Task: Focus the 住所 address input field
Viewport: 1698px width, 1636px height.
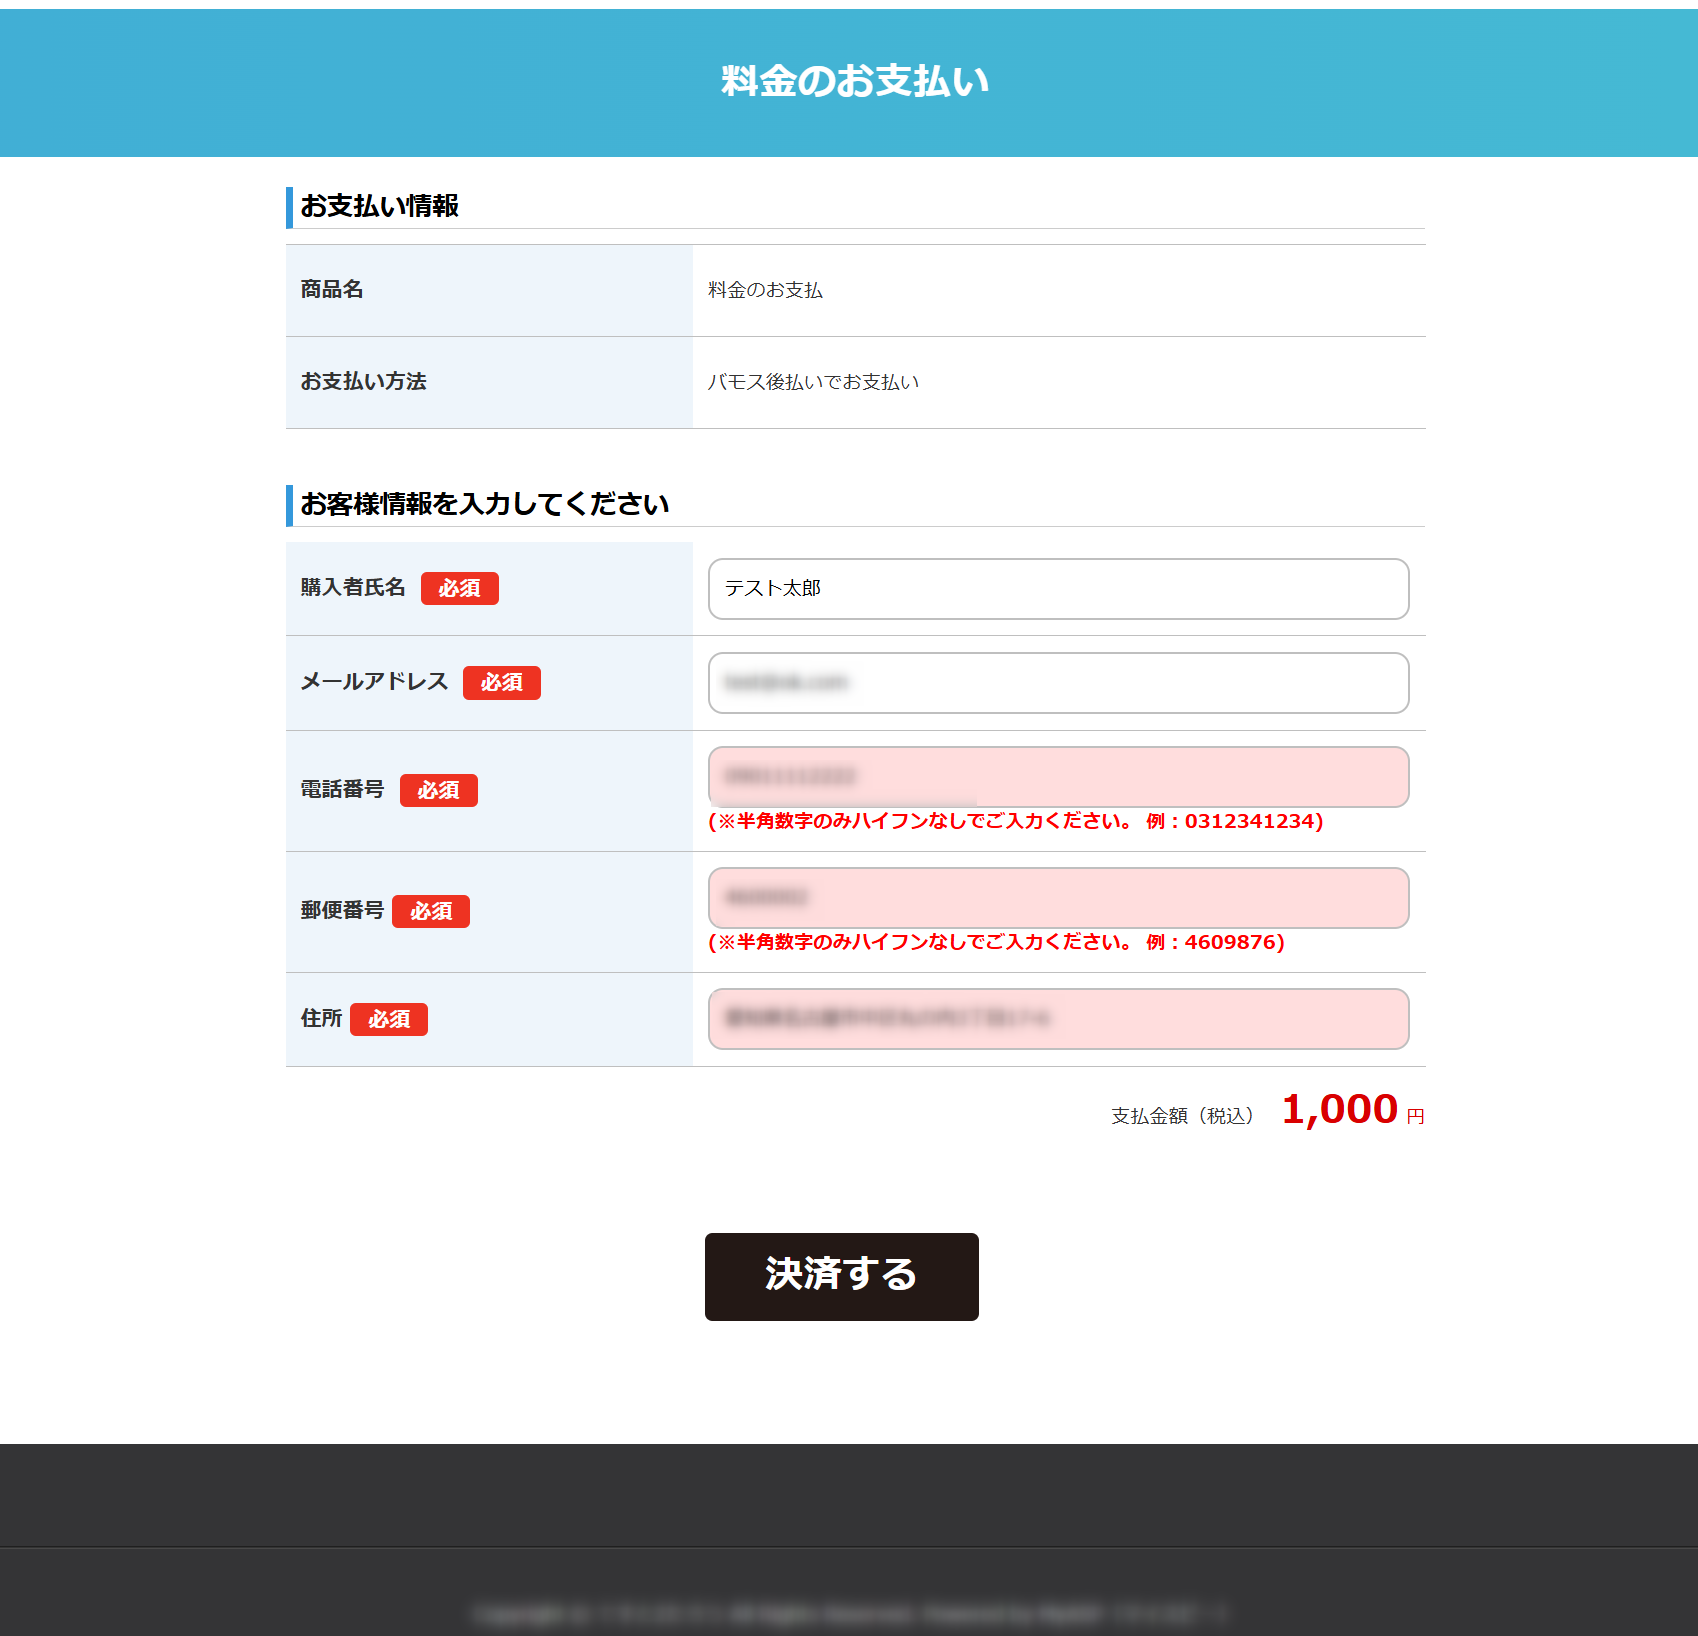Action: tap(1058, 1019)
